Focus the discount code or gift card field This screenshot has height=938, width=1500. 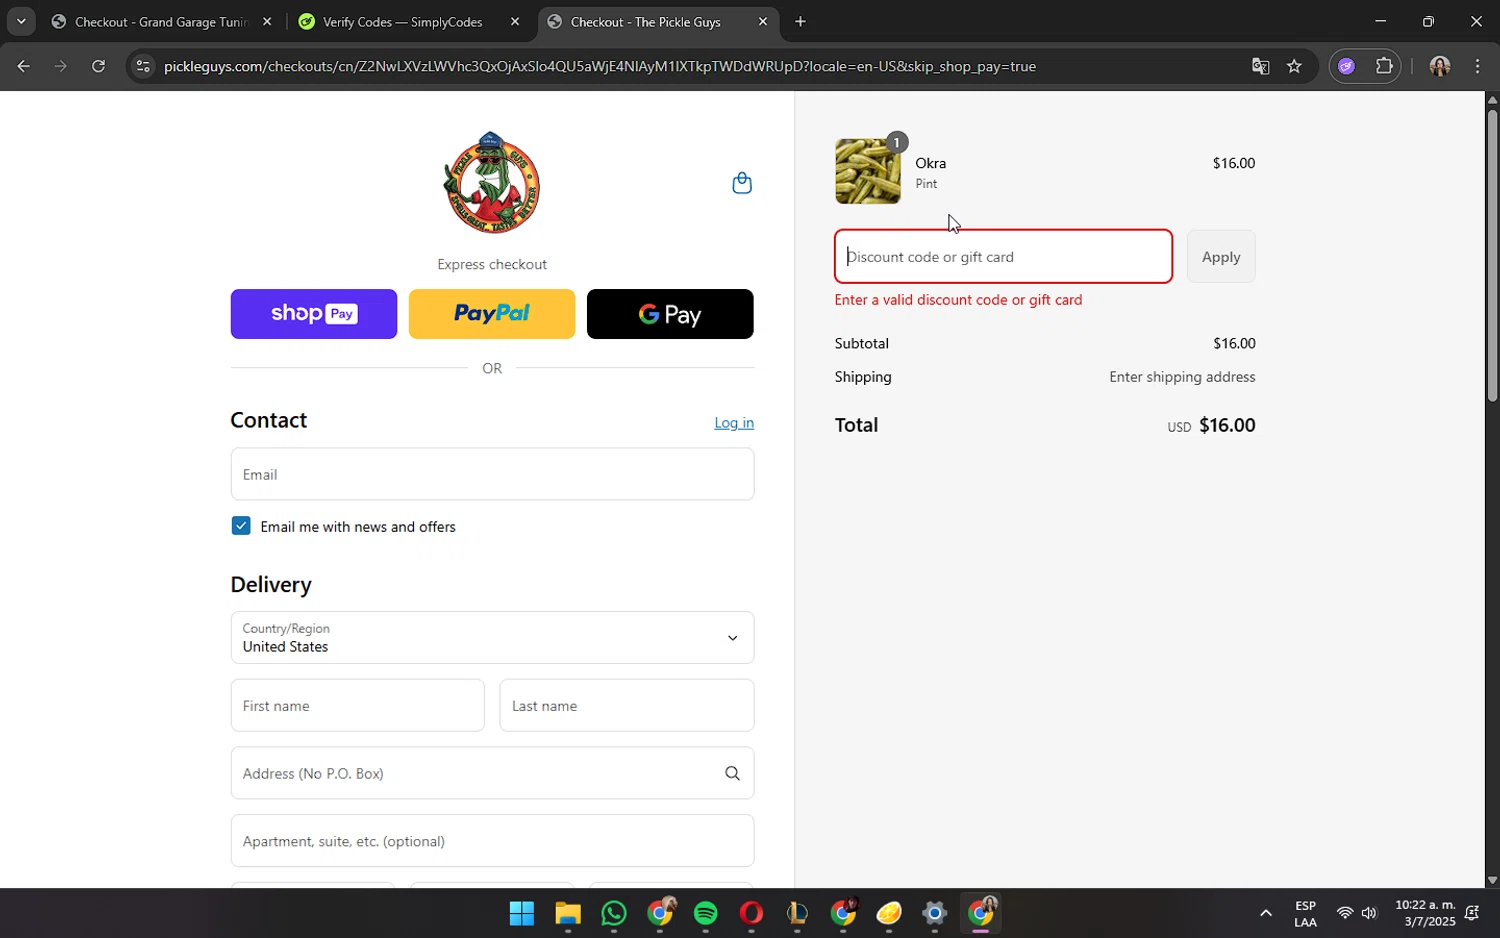coord(1004,257)
